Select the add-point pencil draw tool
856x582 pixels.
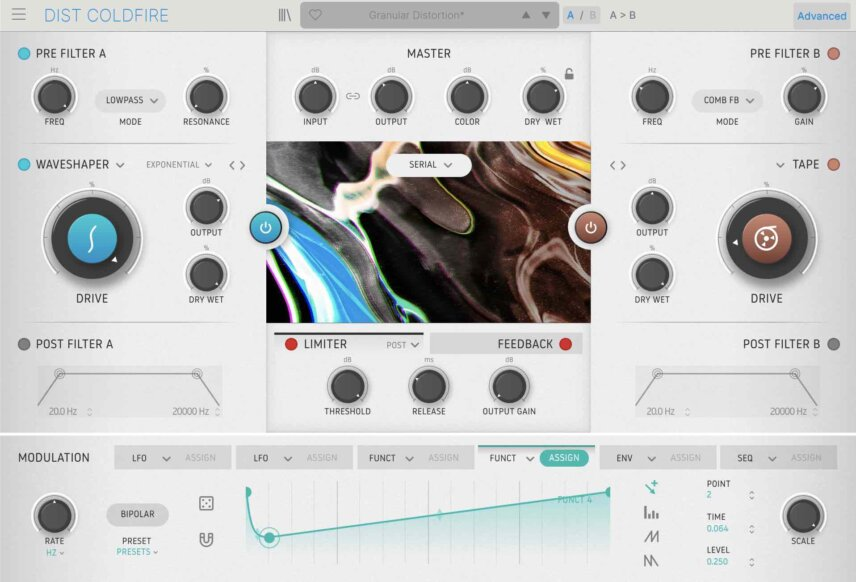(651, 487)
